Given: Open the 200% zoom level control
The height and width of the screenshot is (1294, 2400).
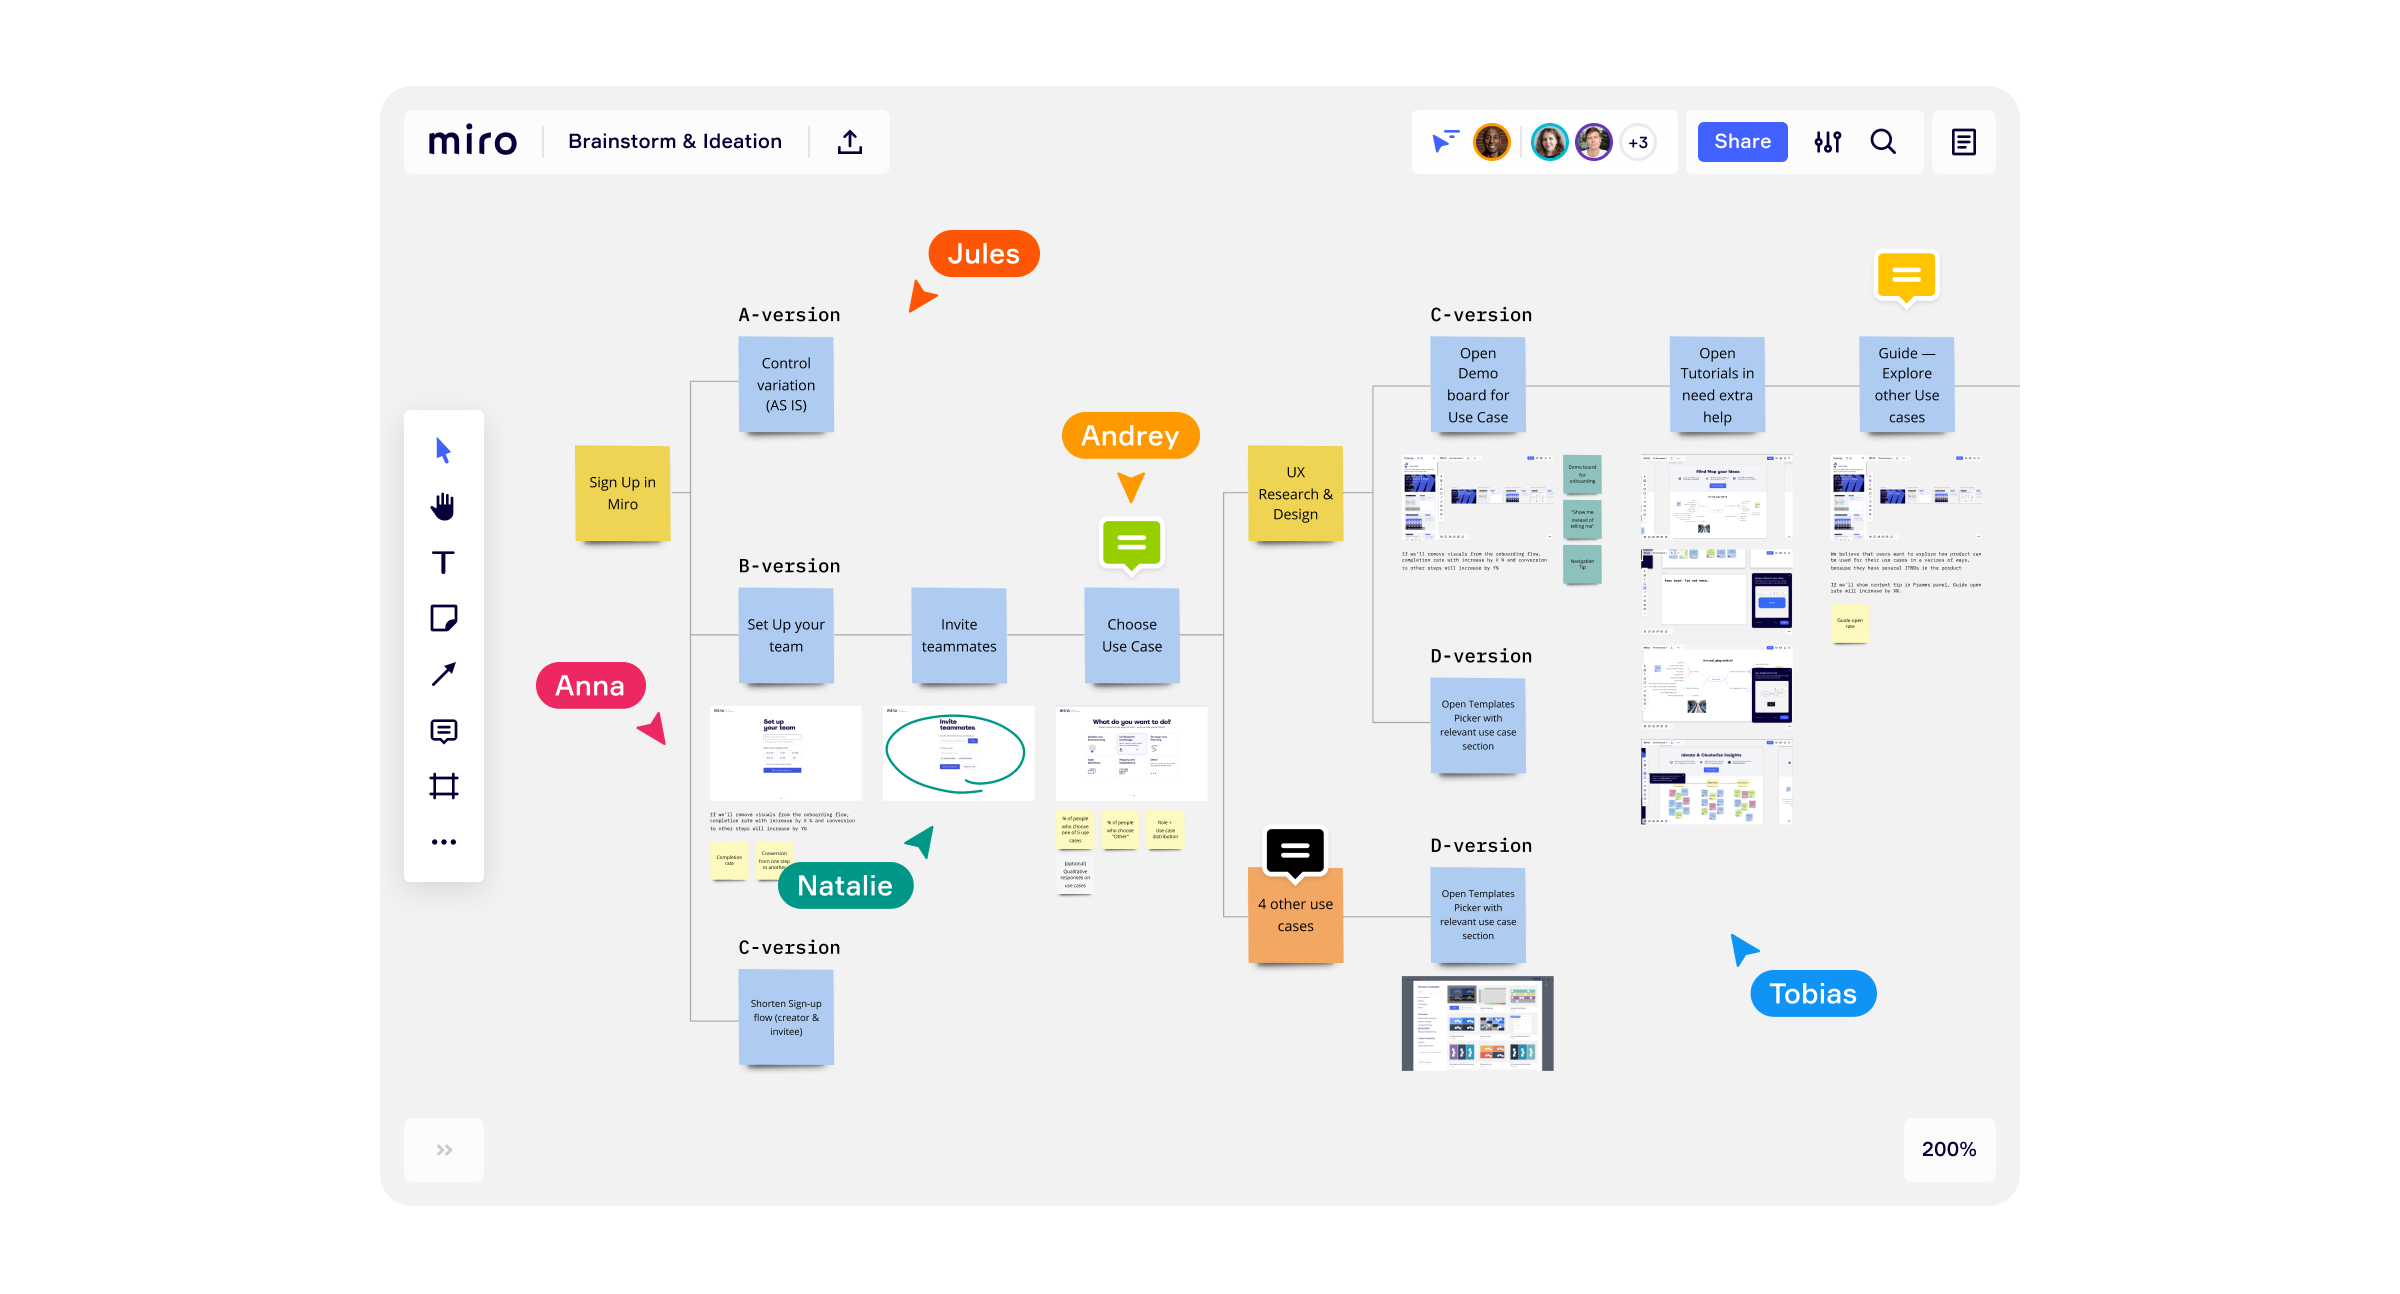Looking at the screenshot, I should pyautogui.click(x=1948, y=1150).
